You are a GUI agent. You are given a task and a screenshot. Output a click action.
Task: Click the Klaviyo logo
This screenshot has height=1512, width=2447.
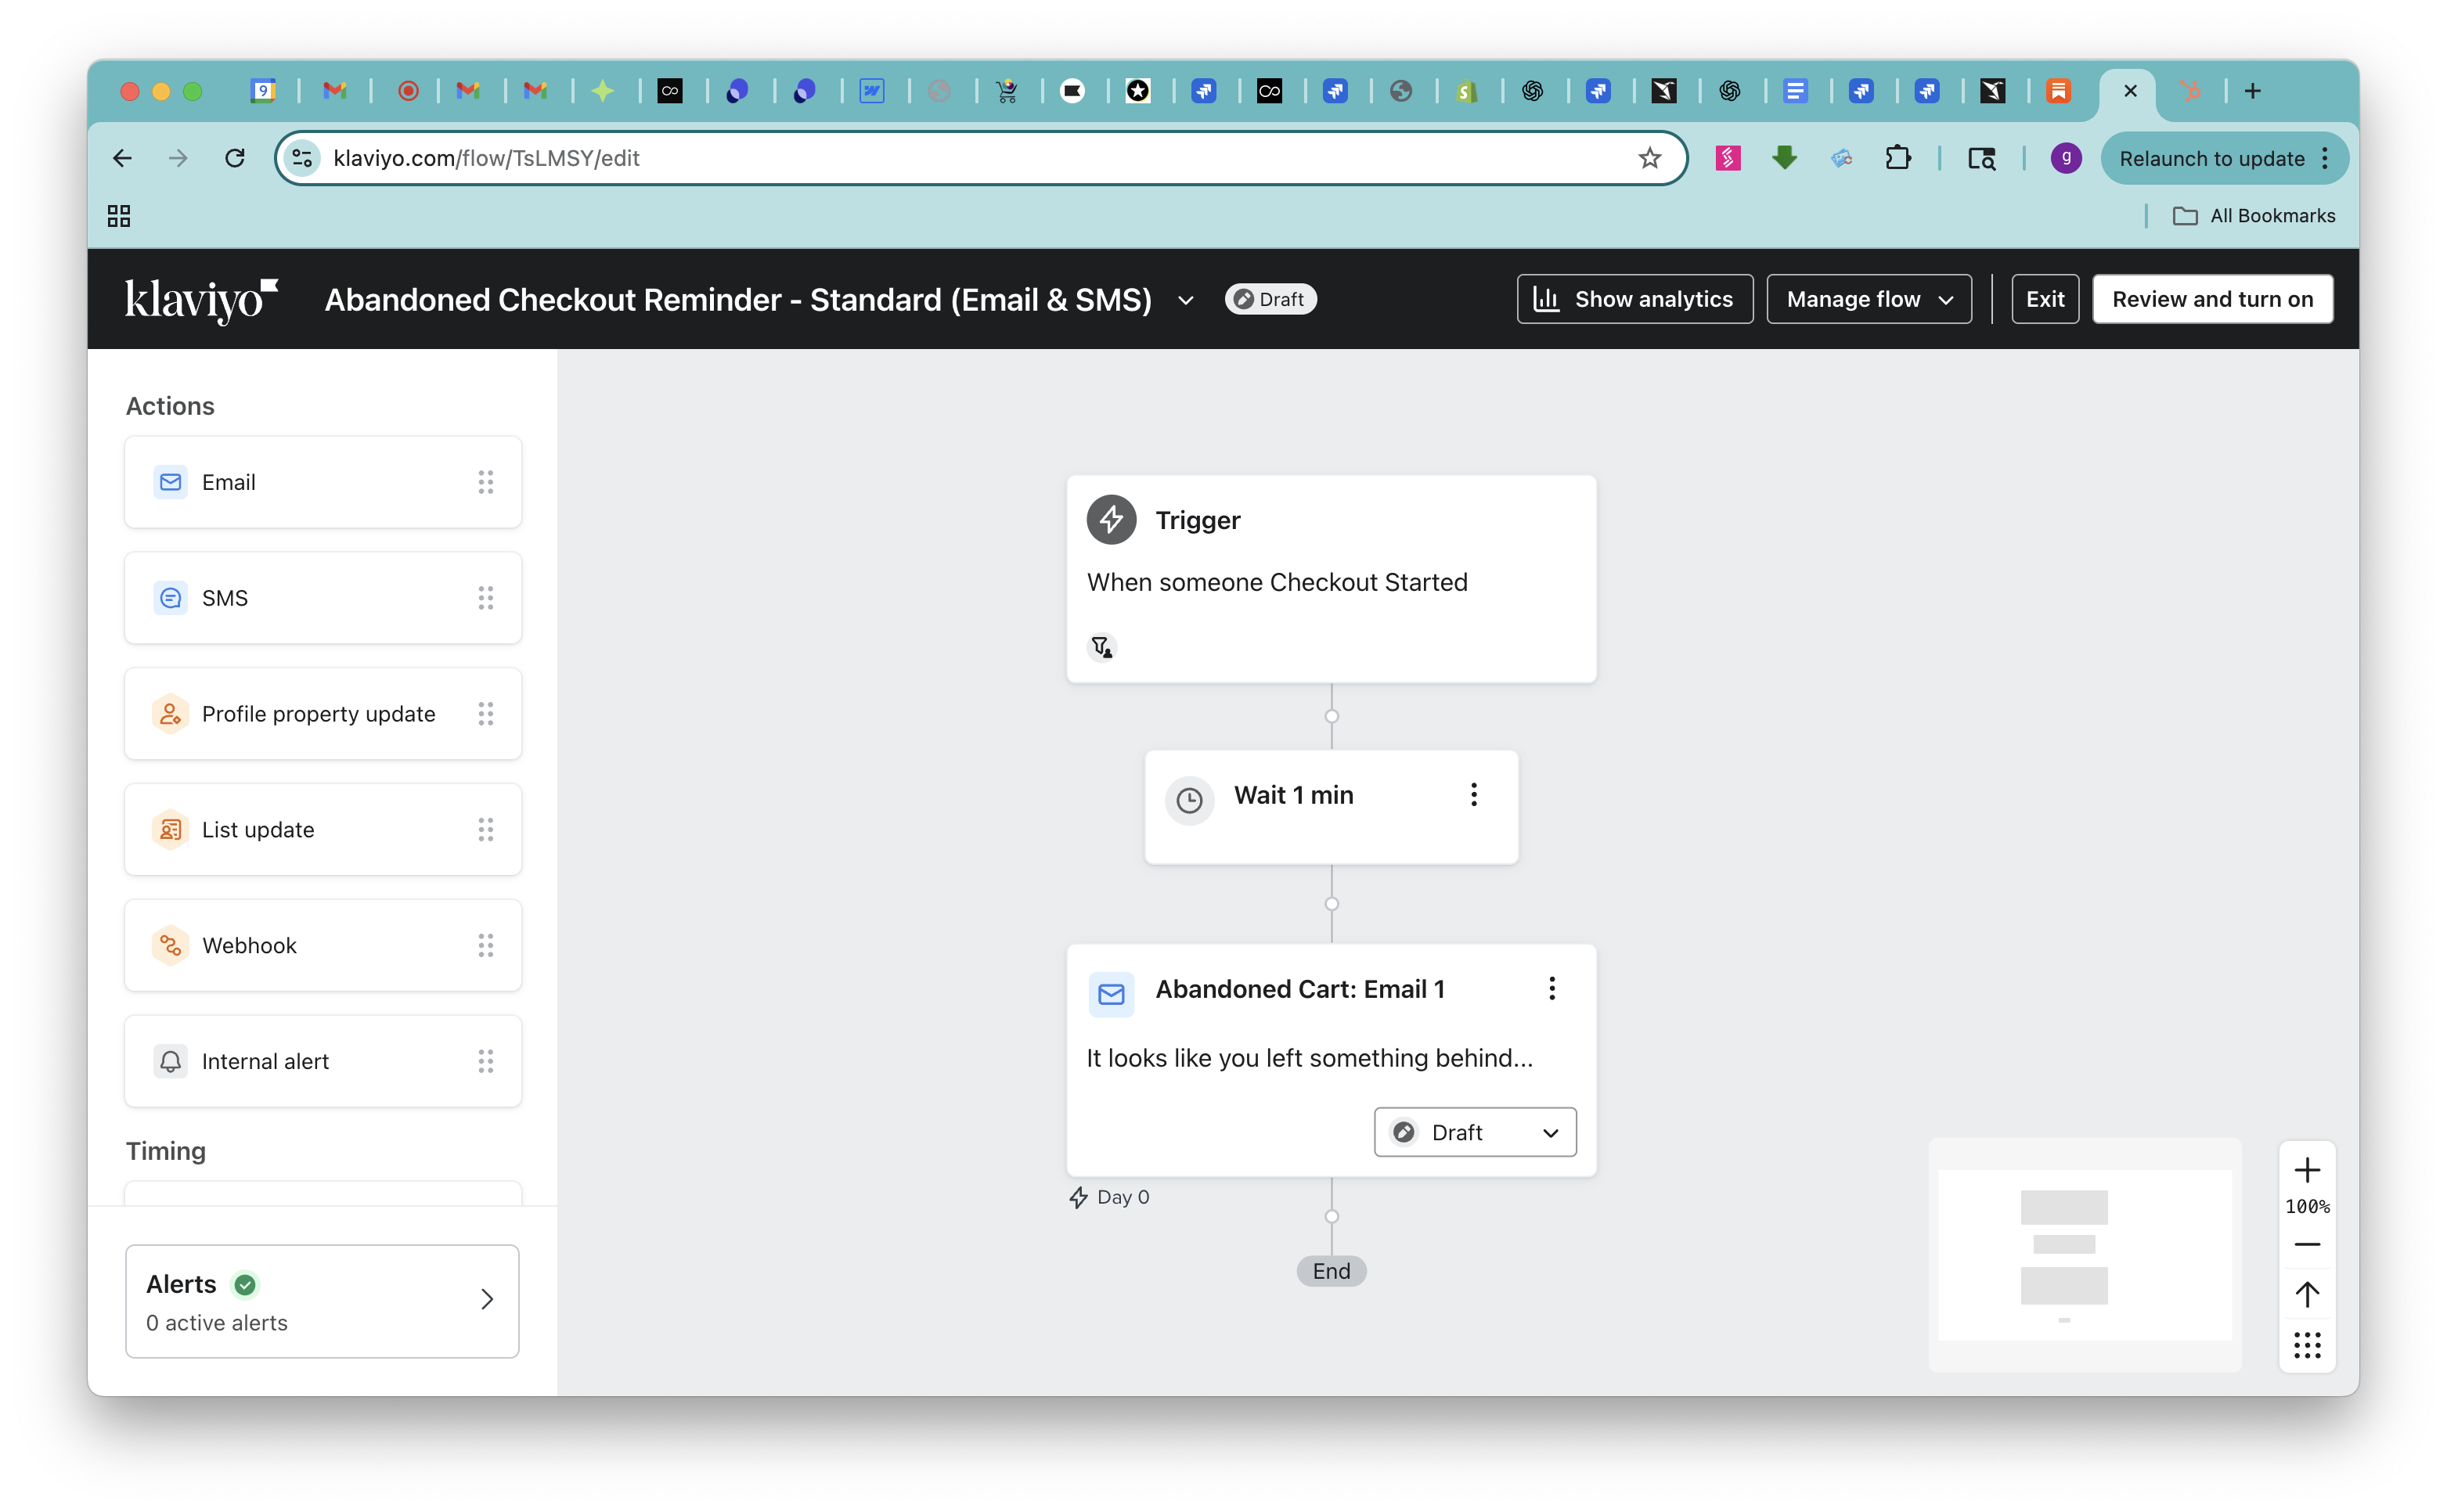201,300
